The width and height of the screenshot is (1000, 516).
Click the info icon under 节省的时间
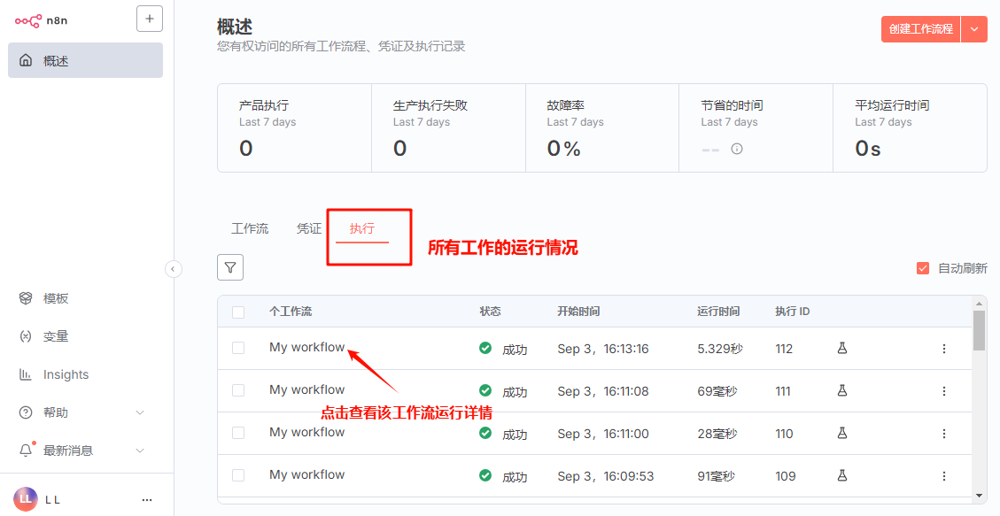pyautogui.click(x=737, y=149)
